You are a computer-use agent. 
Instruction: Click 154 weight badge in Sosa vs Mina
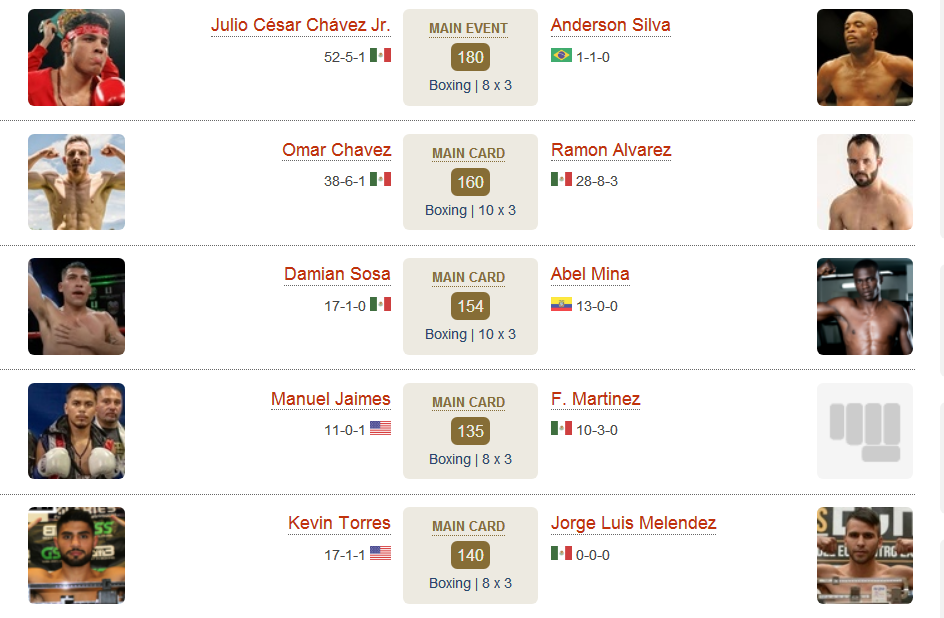click(470, 306)
